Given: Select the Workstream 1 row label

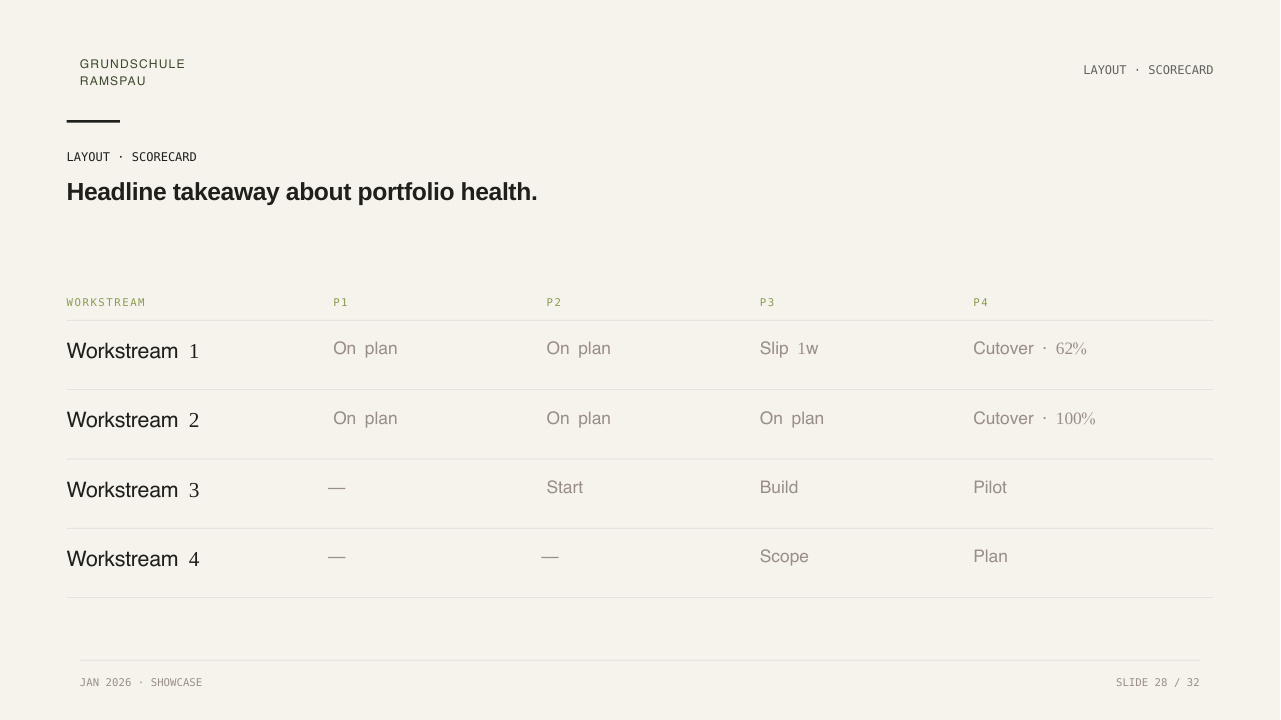Looking at the screenshot, I should coord(133,351).
